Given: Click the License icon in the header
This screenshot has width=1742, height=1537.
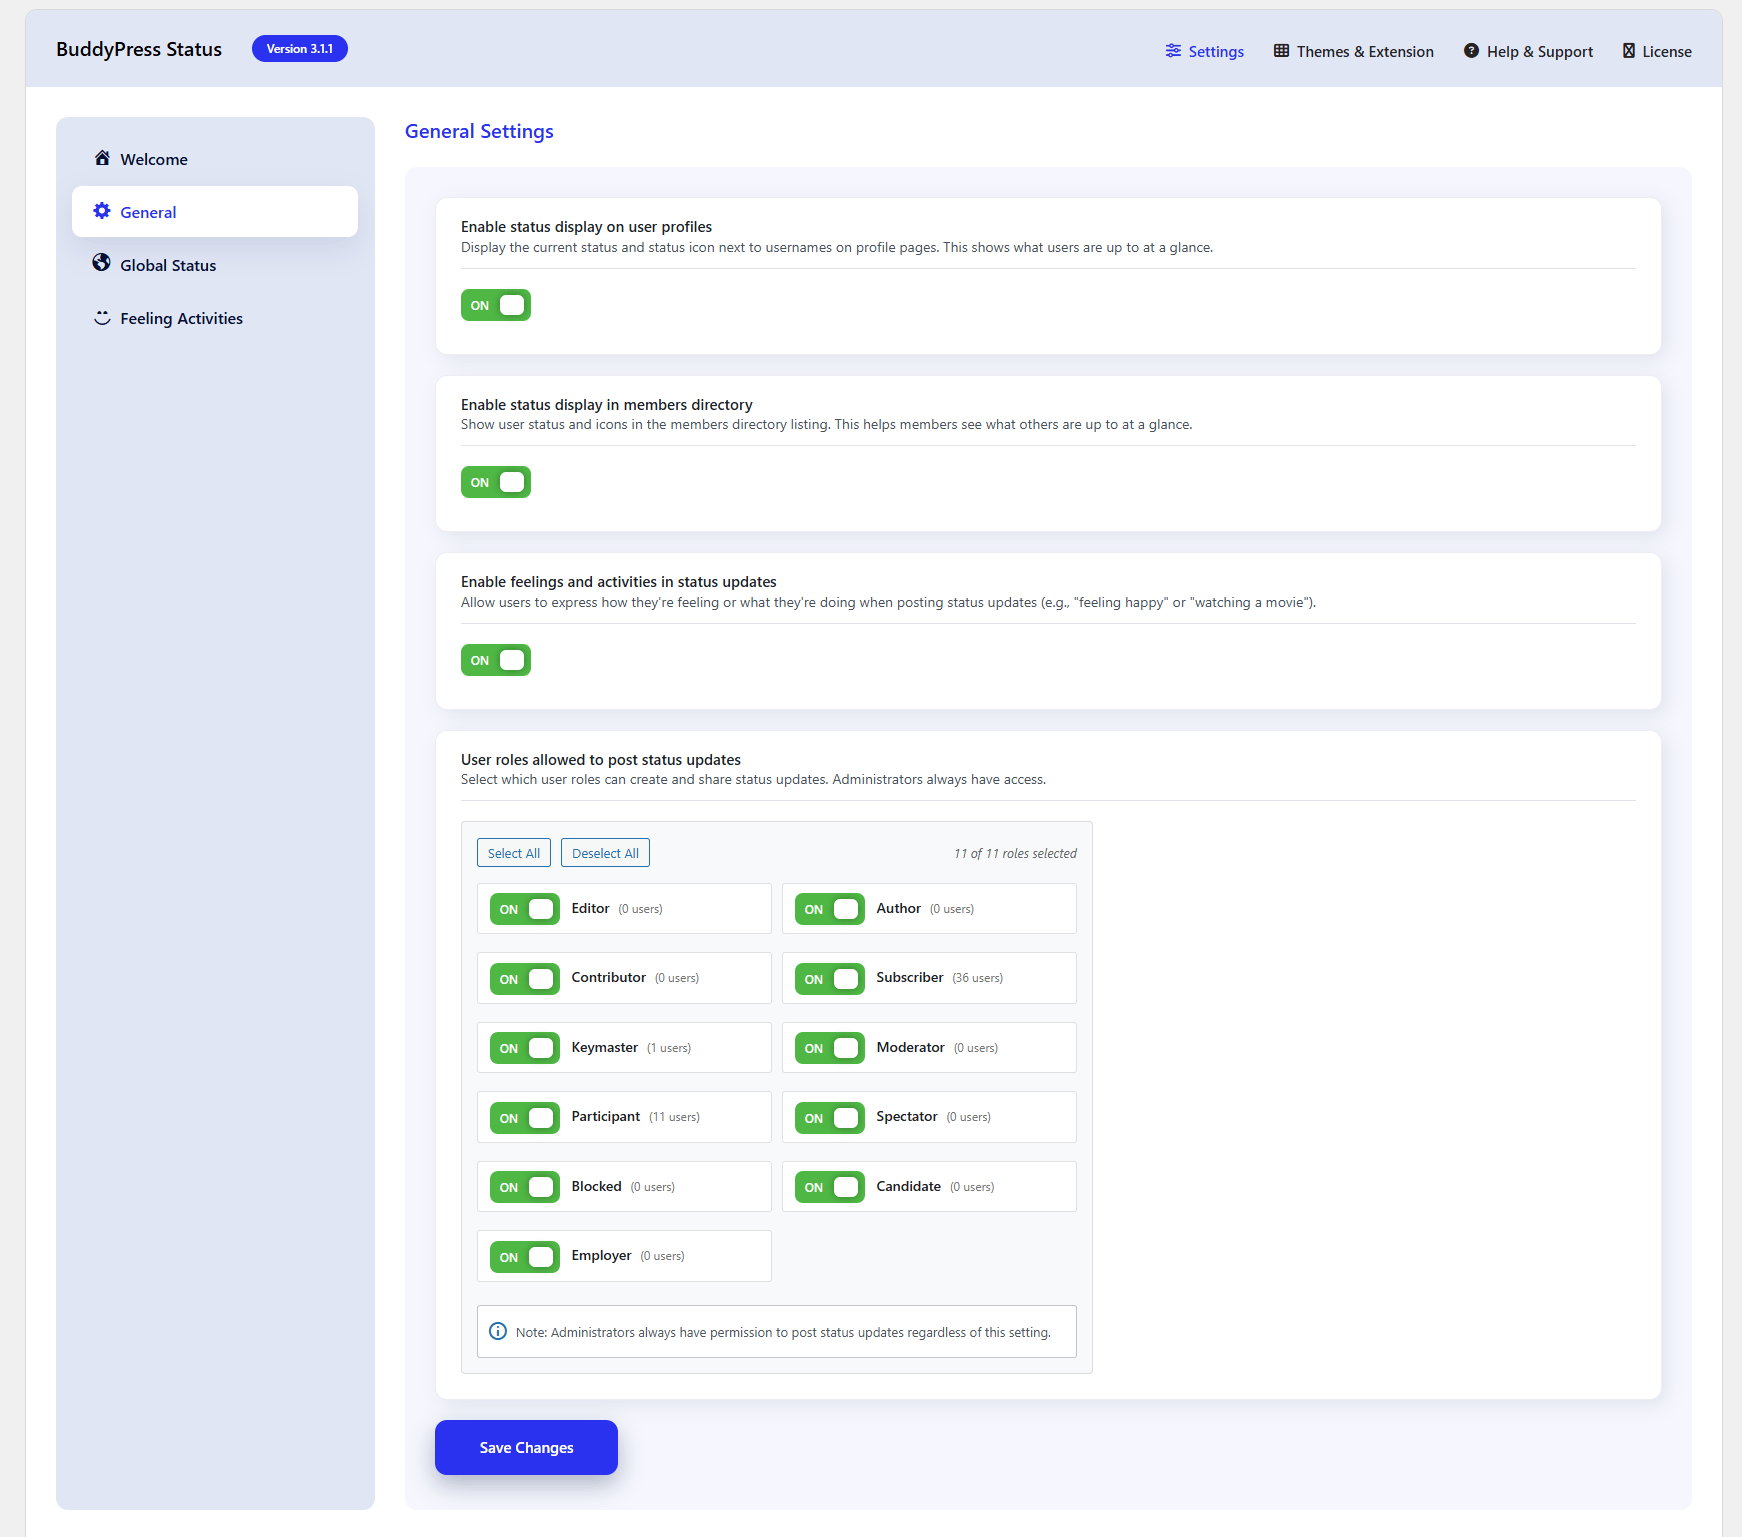Looking at the screenshot, I should click(1629, 51).
